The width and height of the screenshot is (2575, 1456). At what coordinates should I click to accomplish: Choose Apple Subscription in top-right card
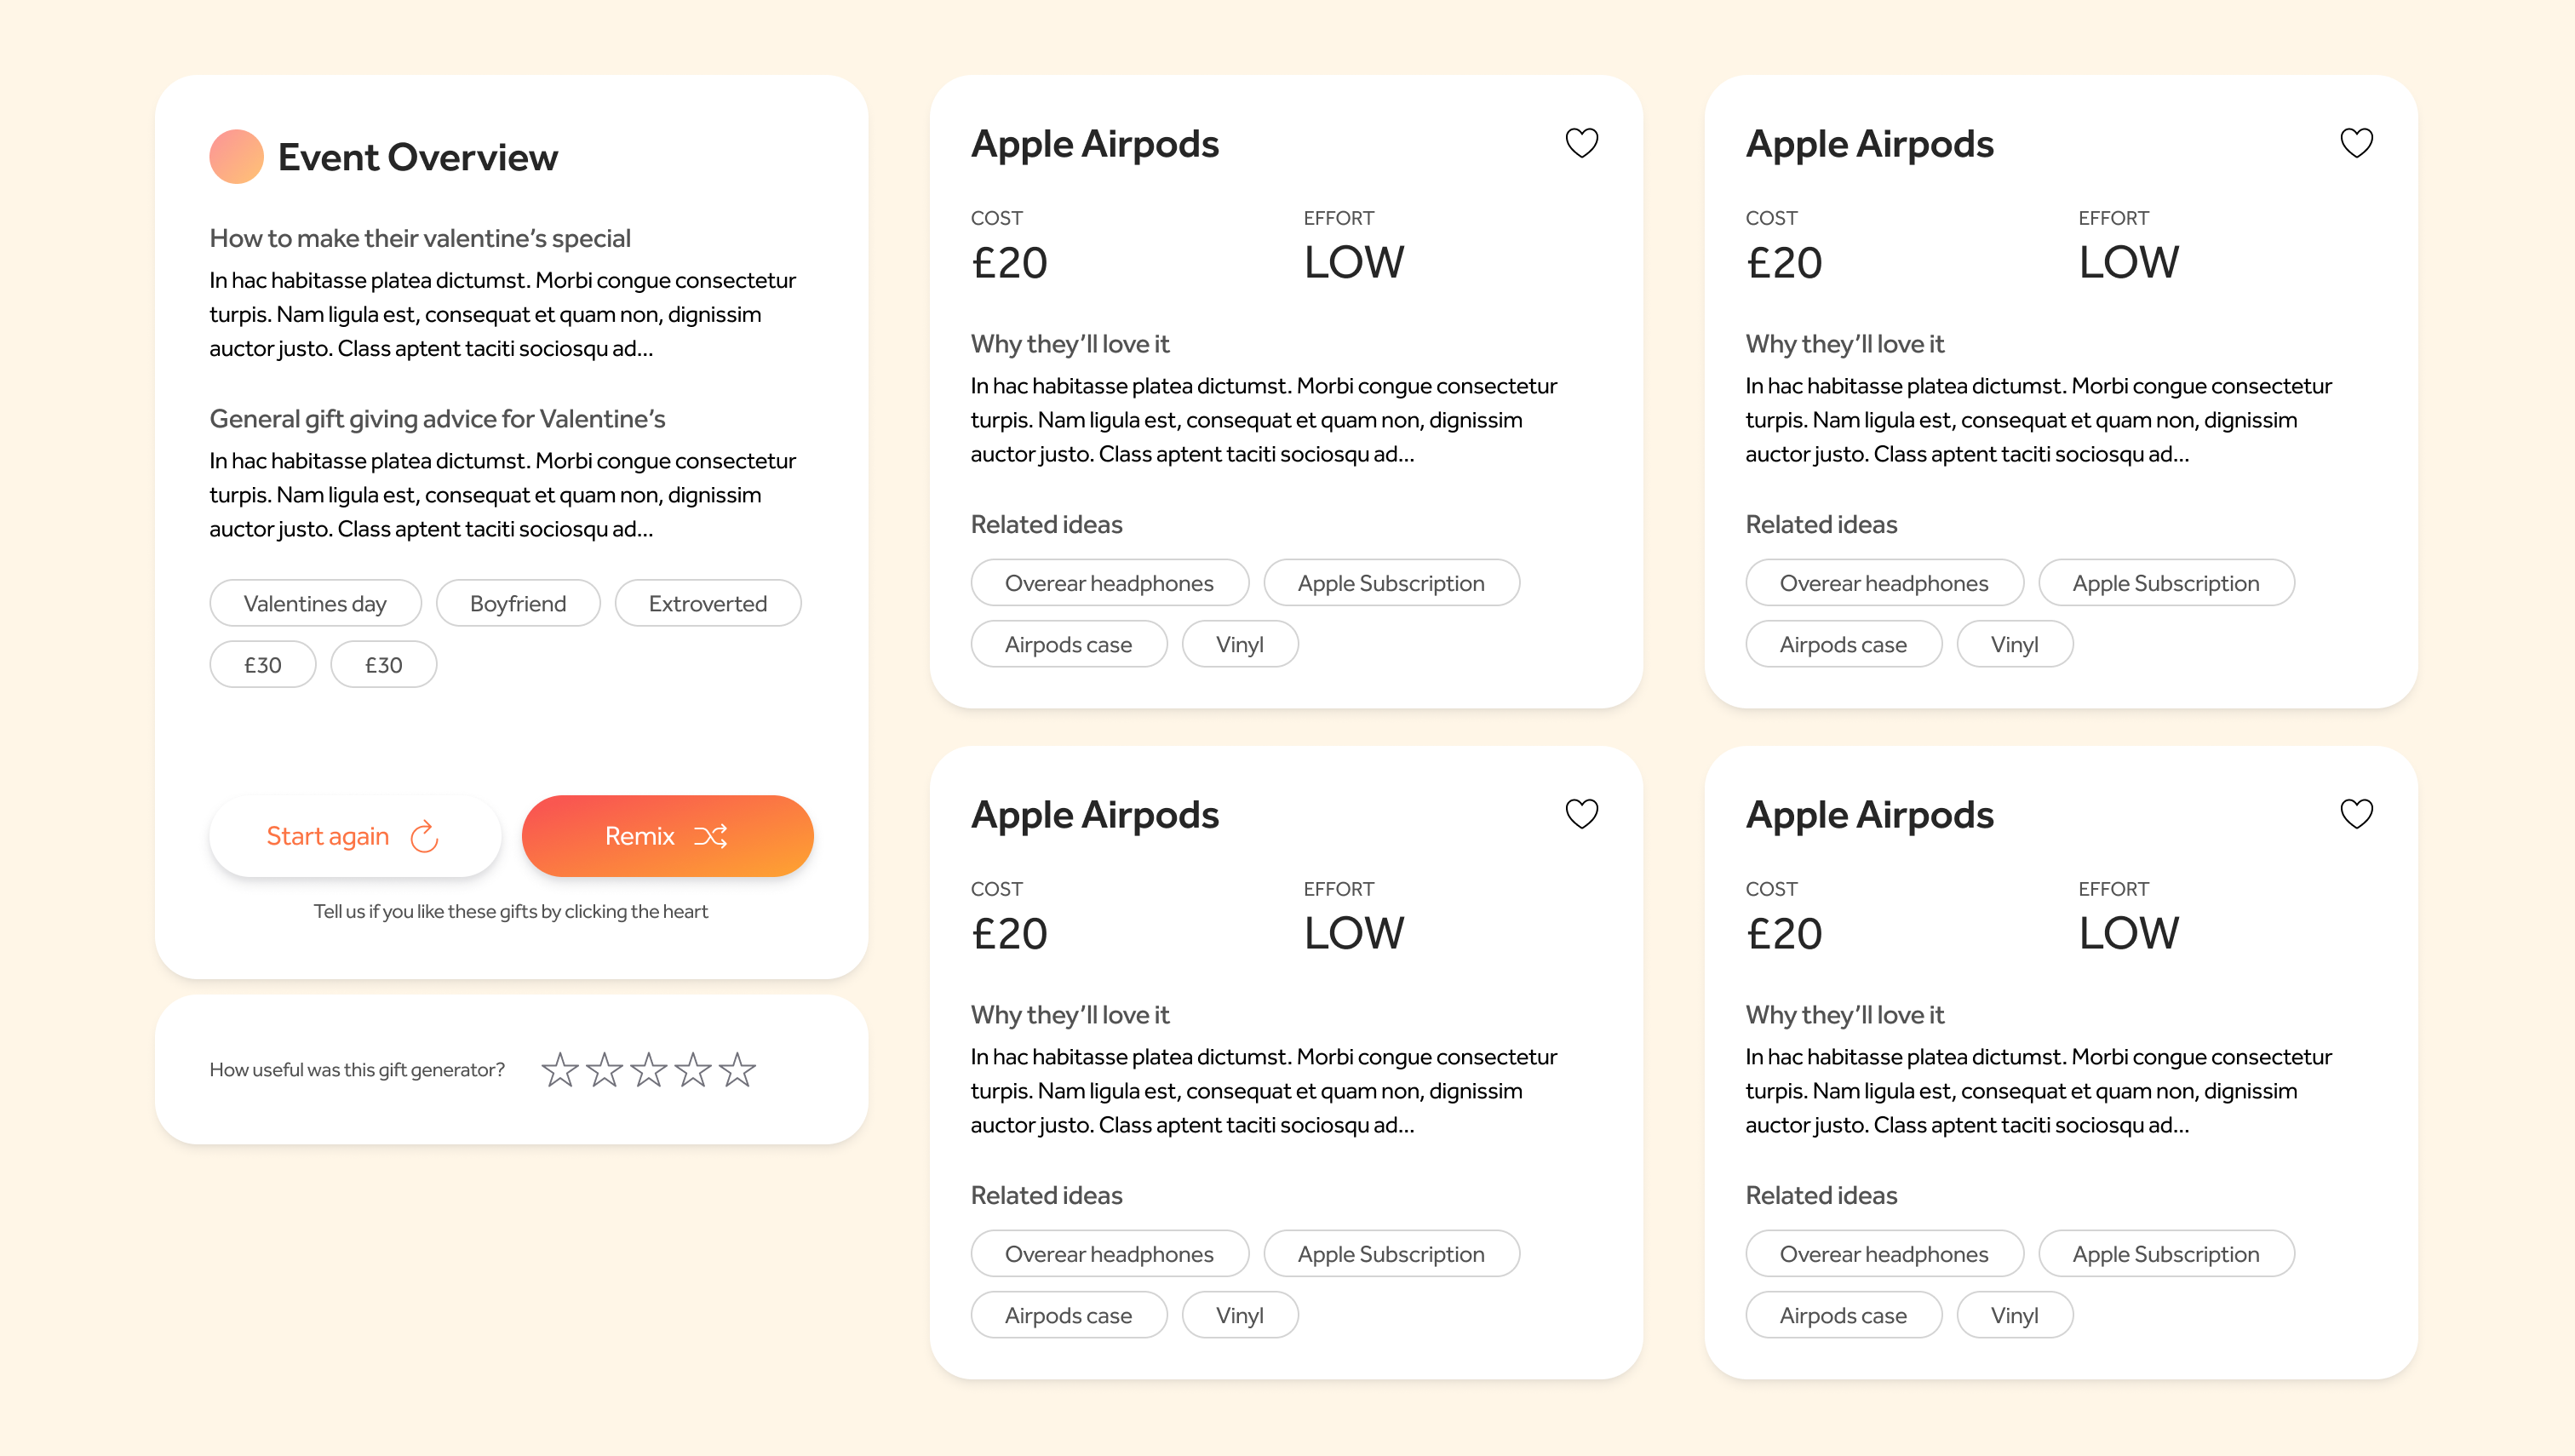(x=2165, y=583)
